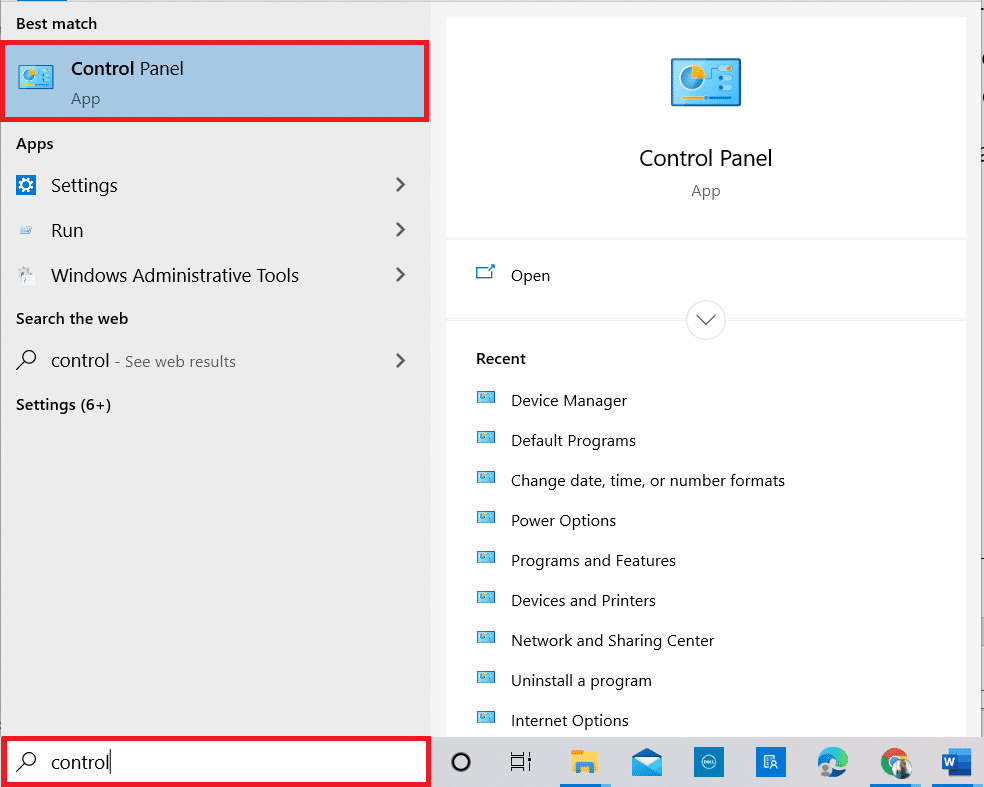Click the icon beside Change date, time formats

coord(486,477)
